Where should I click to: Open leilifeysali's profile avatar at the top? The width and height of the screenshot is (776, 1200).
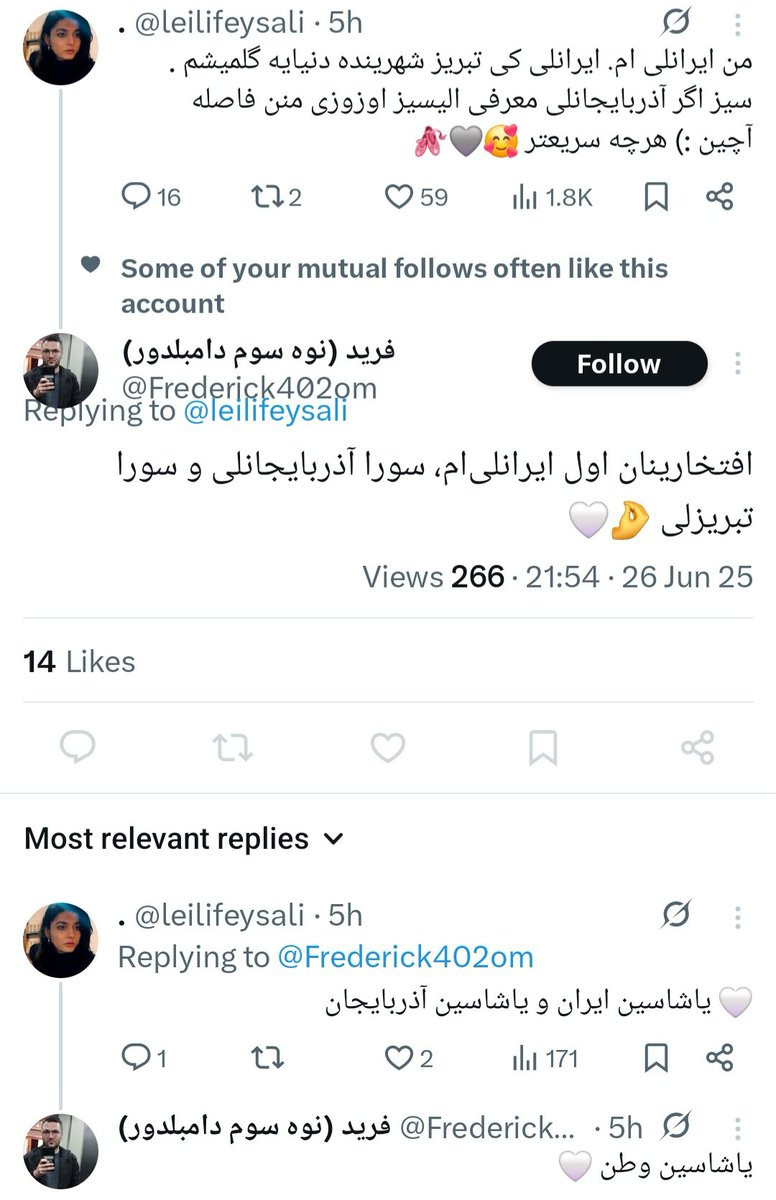coord(60,46)
